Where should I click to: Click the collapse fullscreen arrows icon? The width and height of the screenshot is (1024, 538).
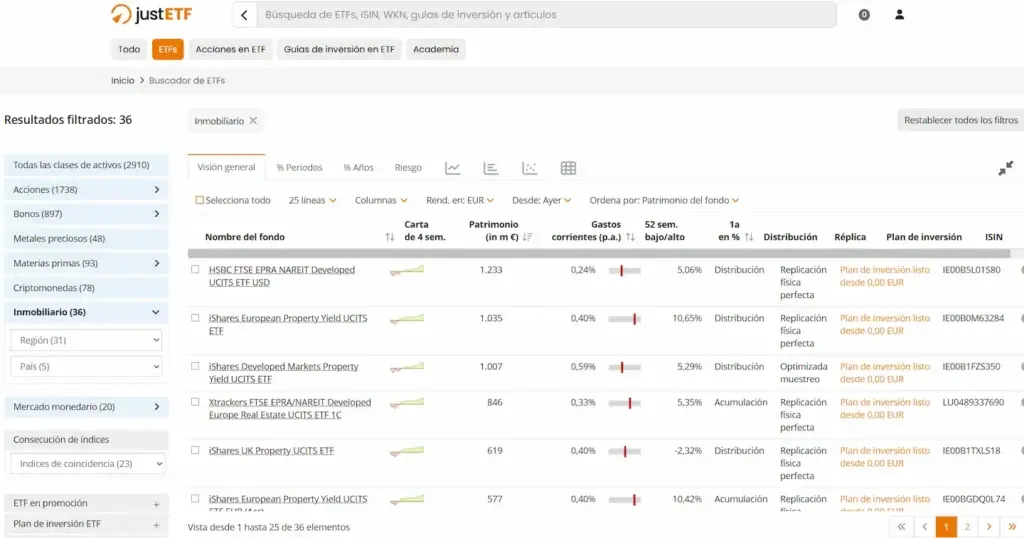coord(1006,168)
